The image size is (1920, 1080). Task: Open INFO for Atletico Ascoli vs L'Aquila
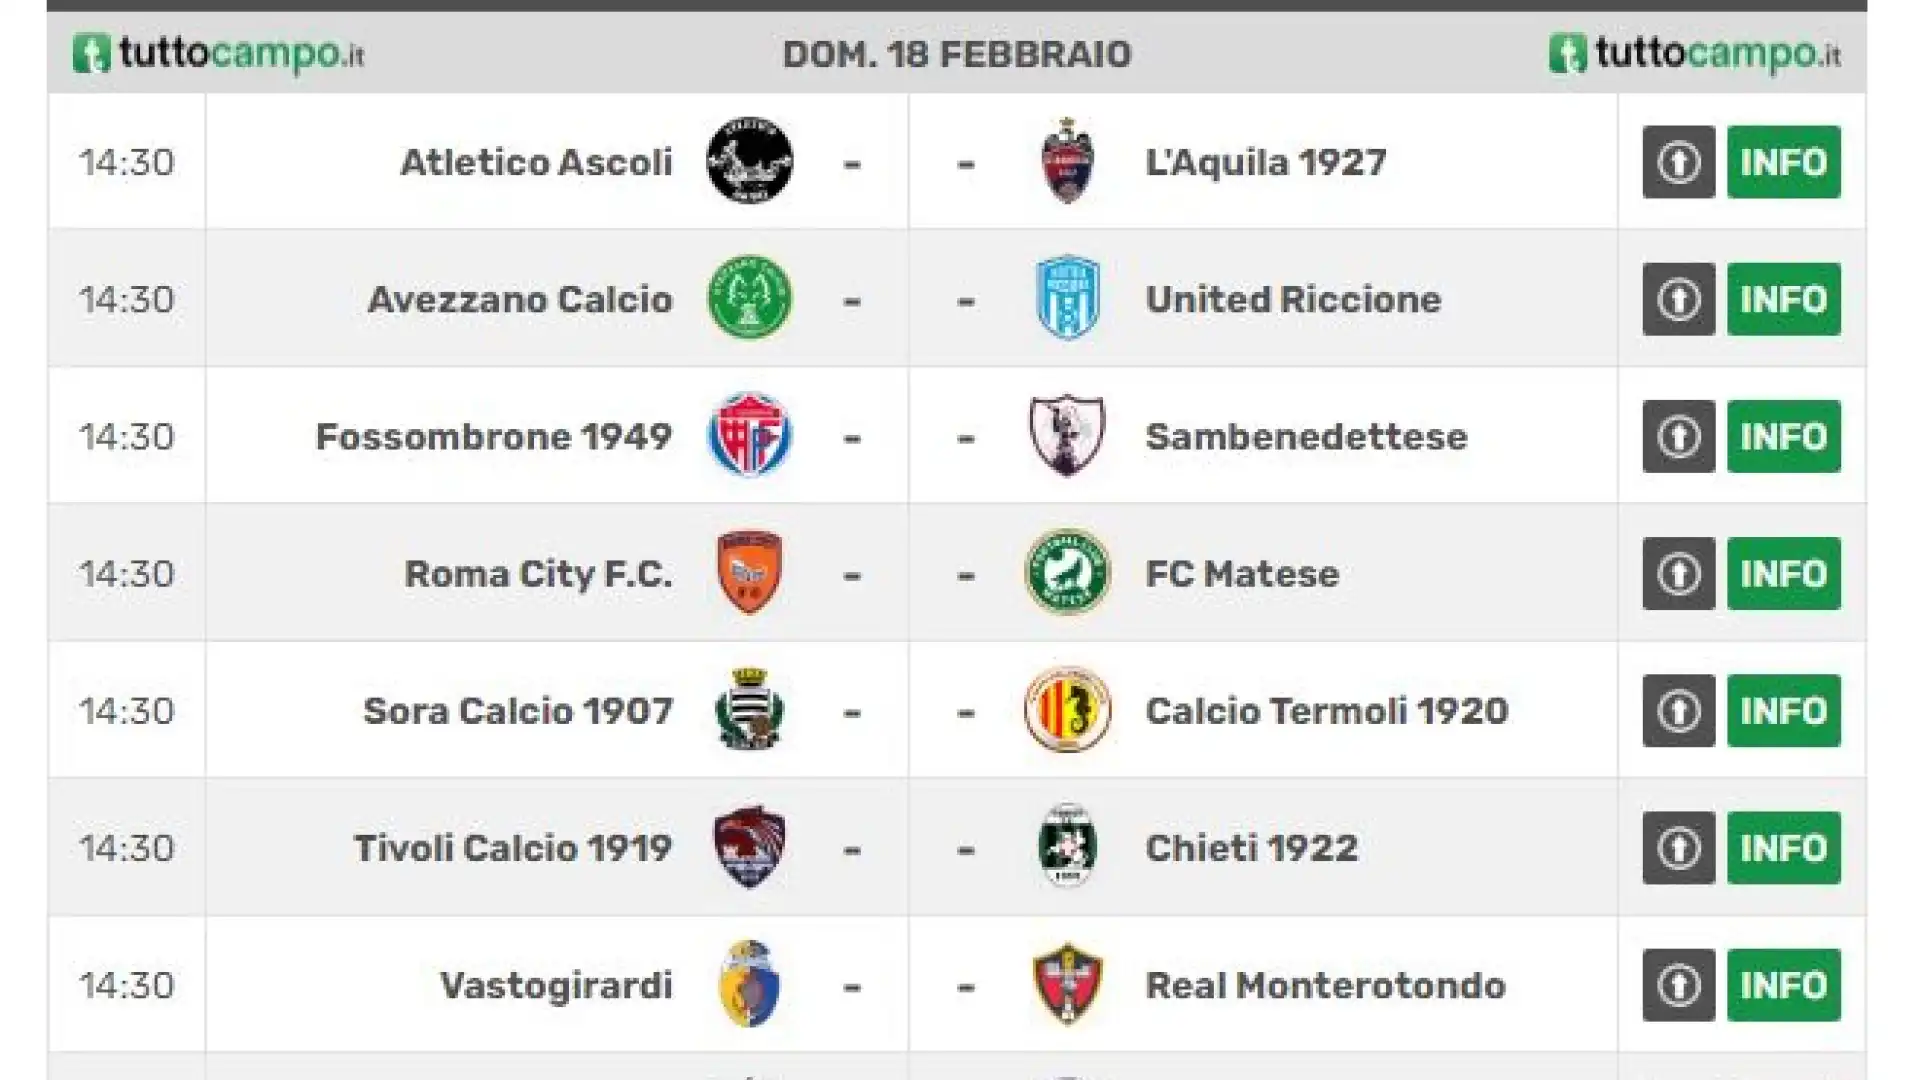click(1784, 162)
